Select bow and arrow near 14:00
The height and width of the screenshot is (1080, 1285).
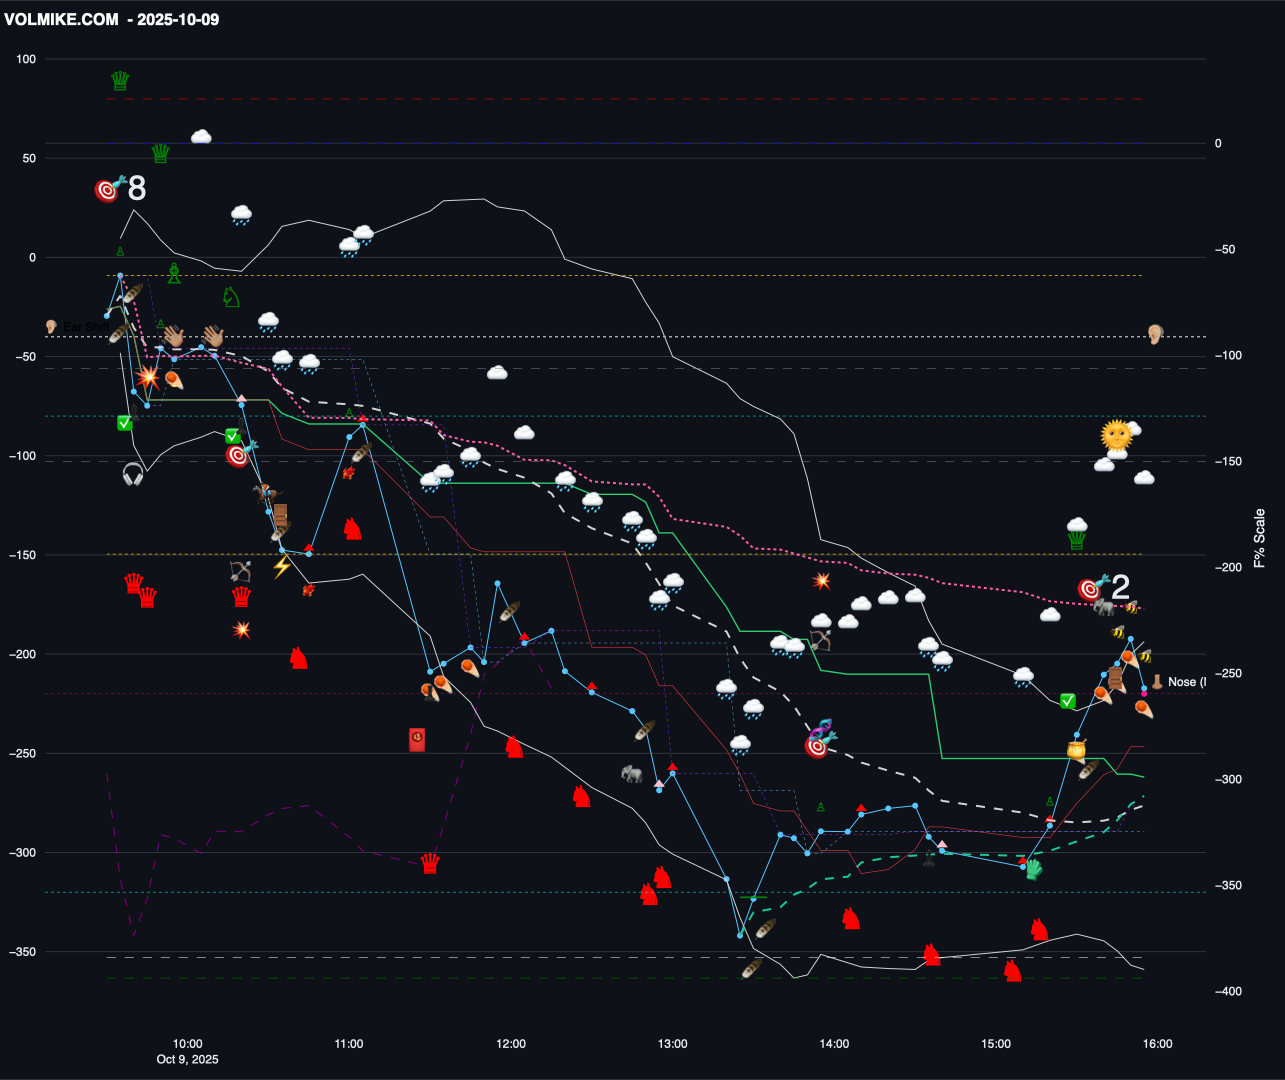pyautogui.click(x=822, y=639)
